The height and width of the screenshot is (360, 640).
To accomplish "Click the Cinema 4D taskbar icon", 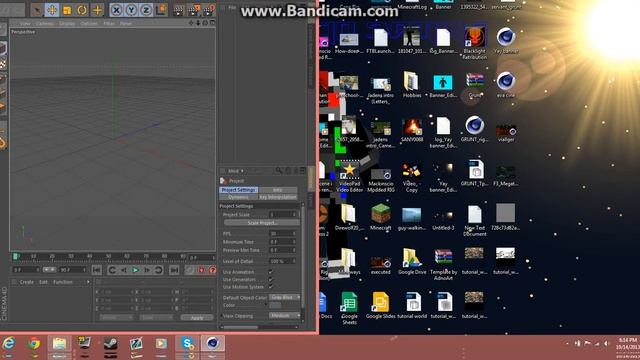I will point(212,344).
